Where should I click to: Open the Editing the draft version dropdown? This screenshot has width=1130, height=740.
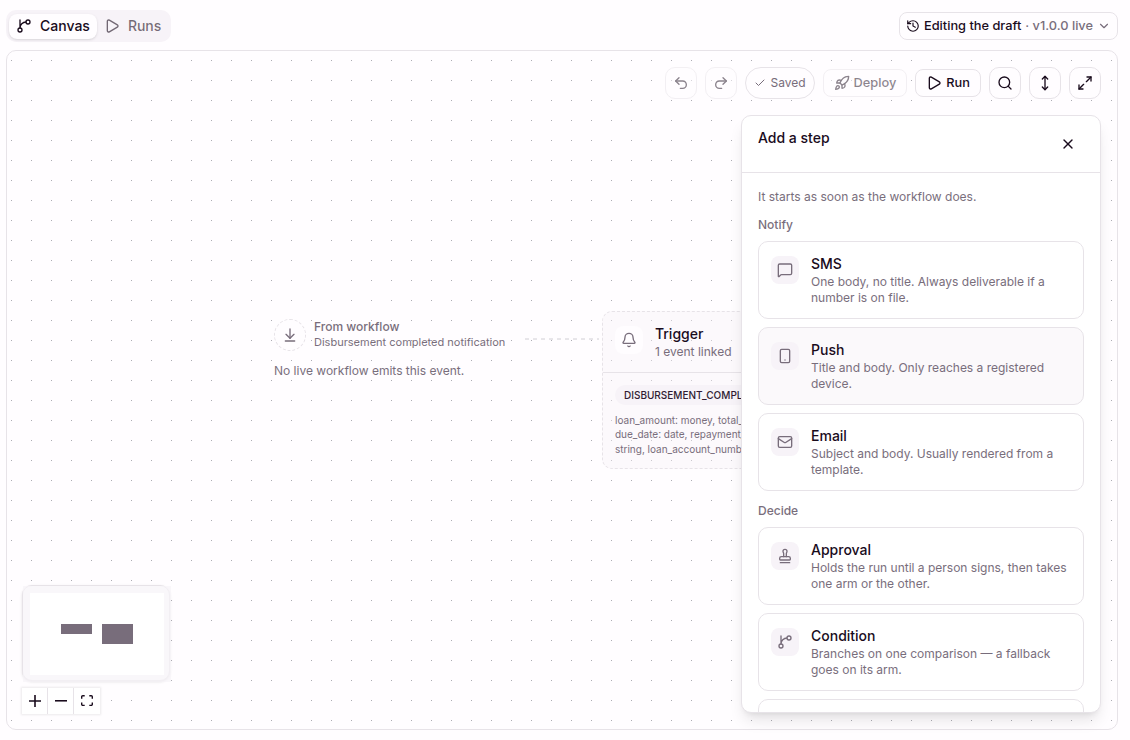(1007, 26)
